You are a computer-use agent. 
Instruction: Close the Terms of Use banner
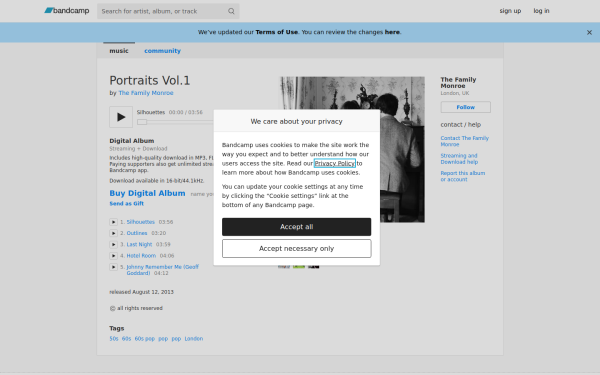[589, 33]
